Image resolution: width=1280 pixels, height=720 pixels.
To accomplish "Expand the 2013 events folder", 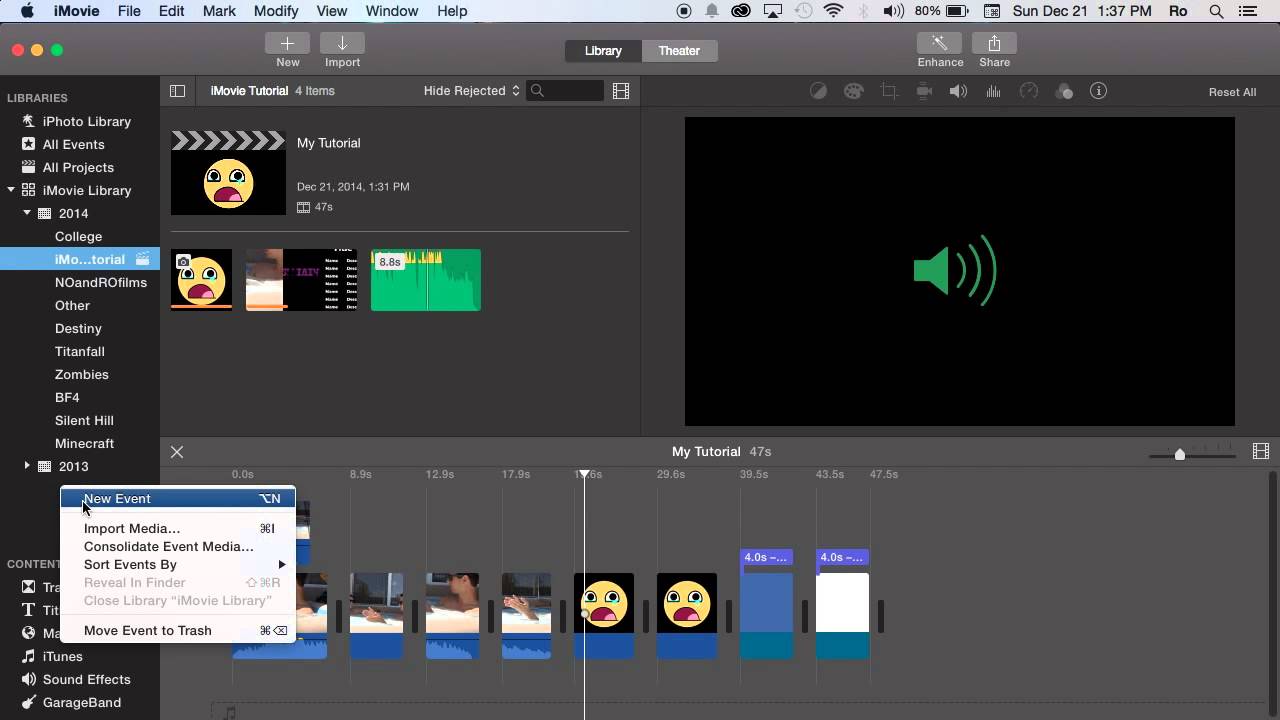I will click(28, 466).
